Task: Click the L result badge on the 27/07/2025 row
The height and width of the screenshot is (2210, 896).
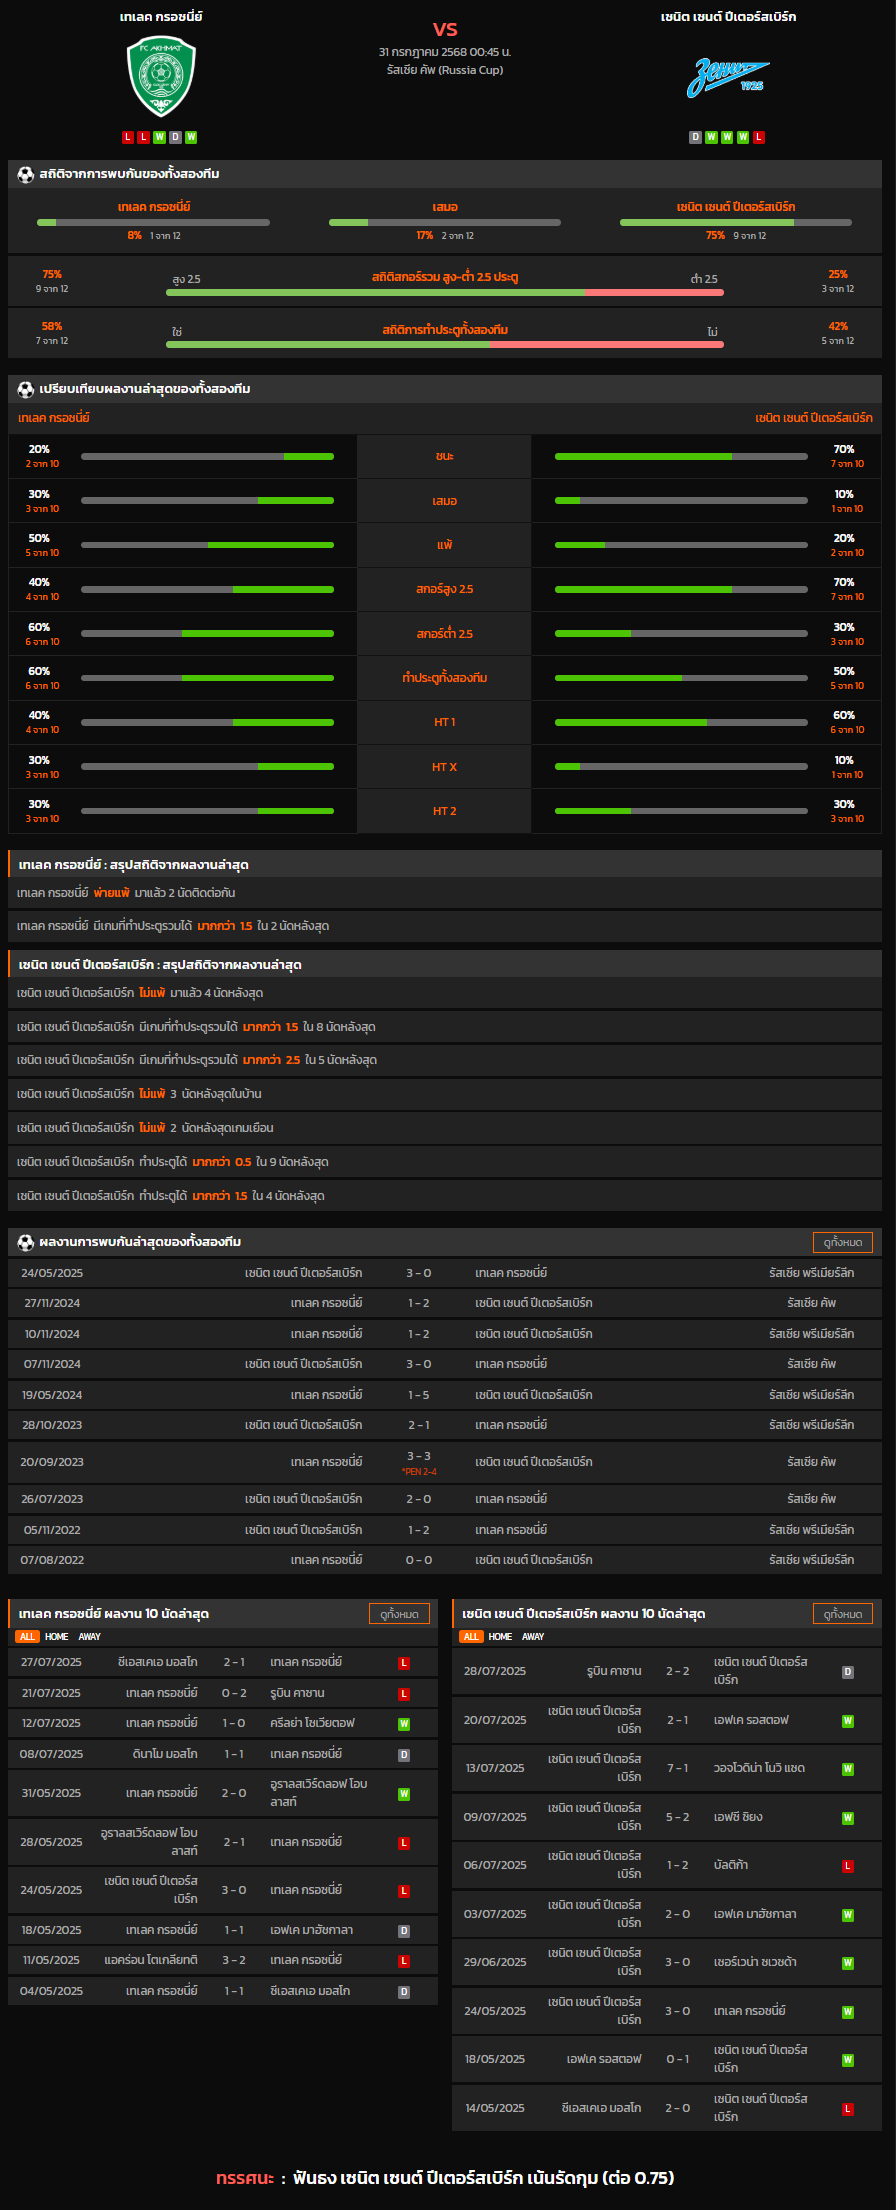Action: click(404, 1663)
